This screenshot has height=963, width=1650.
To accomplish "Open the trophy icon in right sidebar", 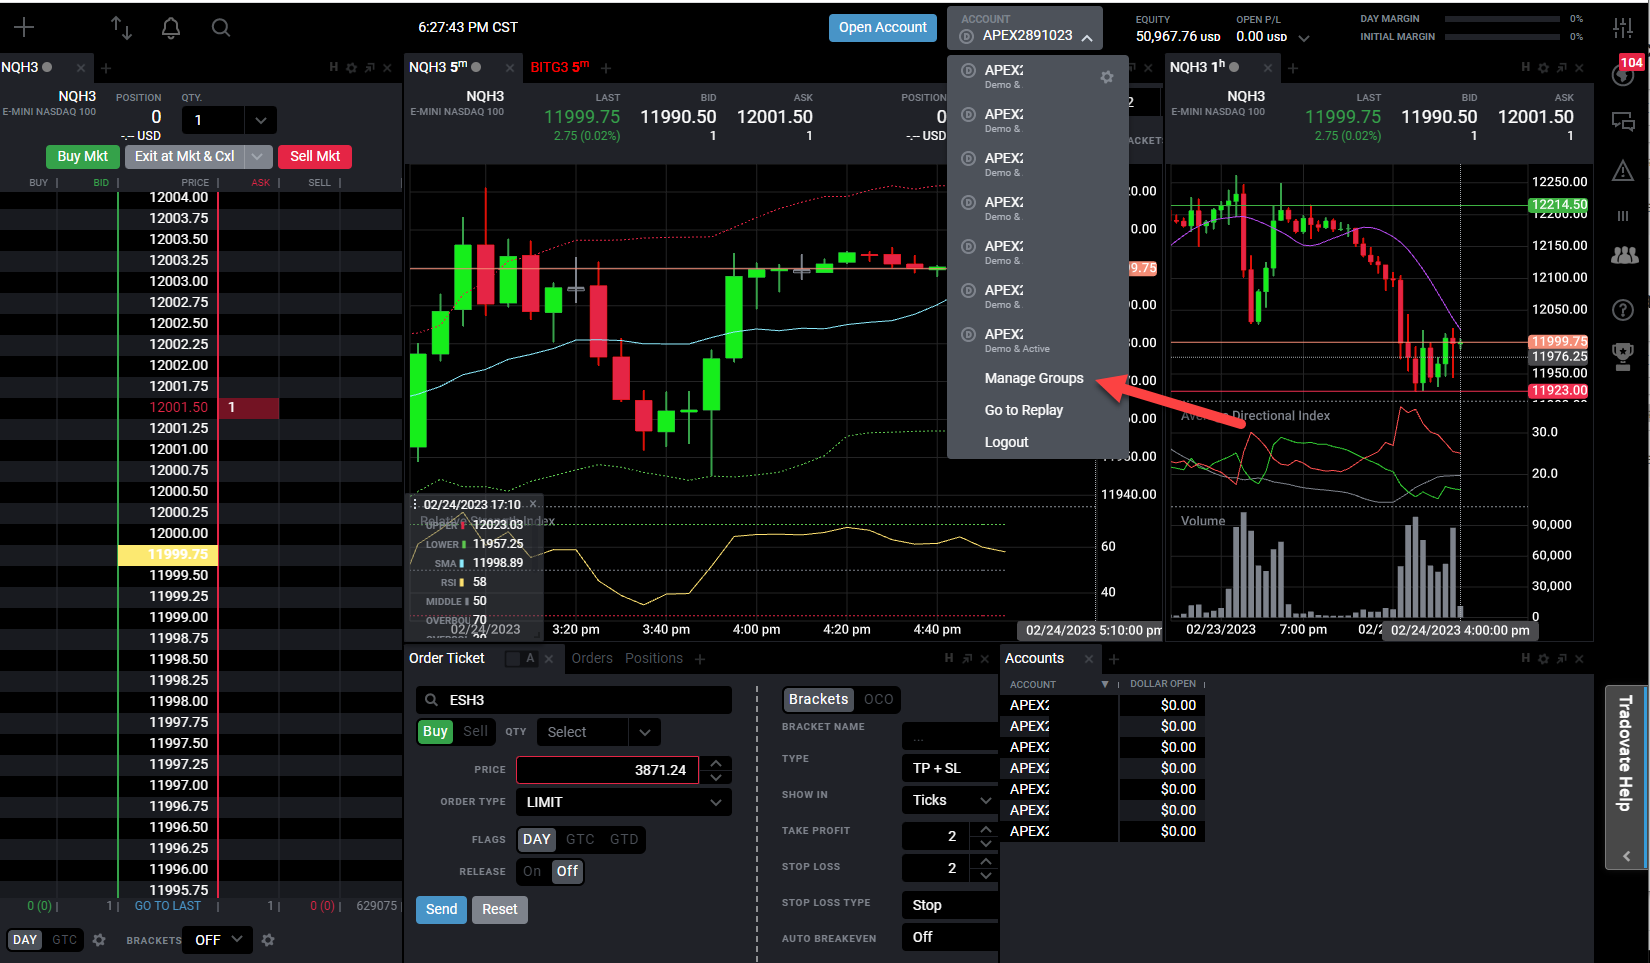I will [1623, 355].
